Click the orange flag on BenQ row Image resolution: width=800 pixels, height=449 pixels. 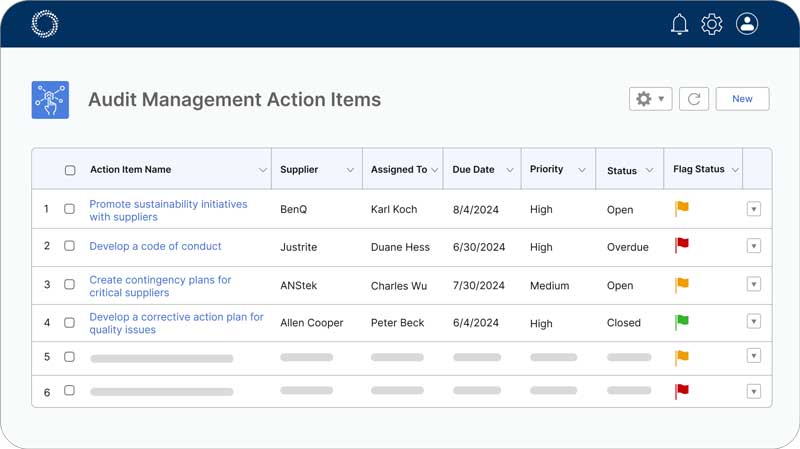[x=682, y=209]
